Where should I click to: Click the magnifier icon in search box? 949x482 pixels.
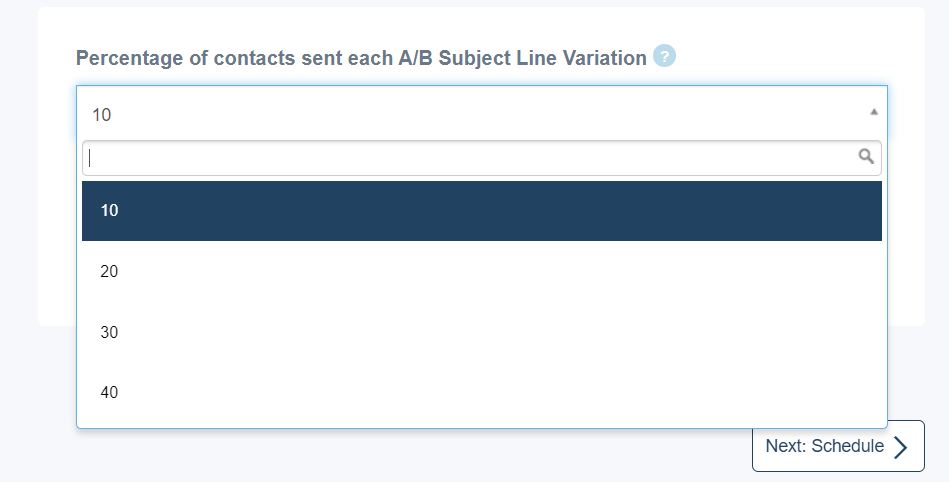tap(866, 157)
